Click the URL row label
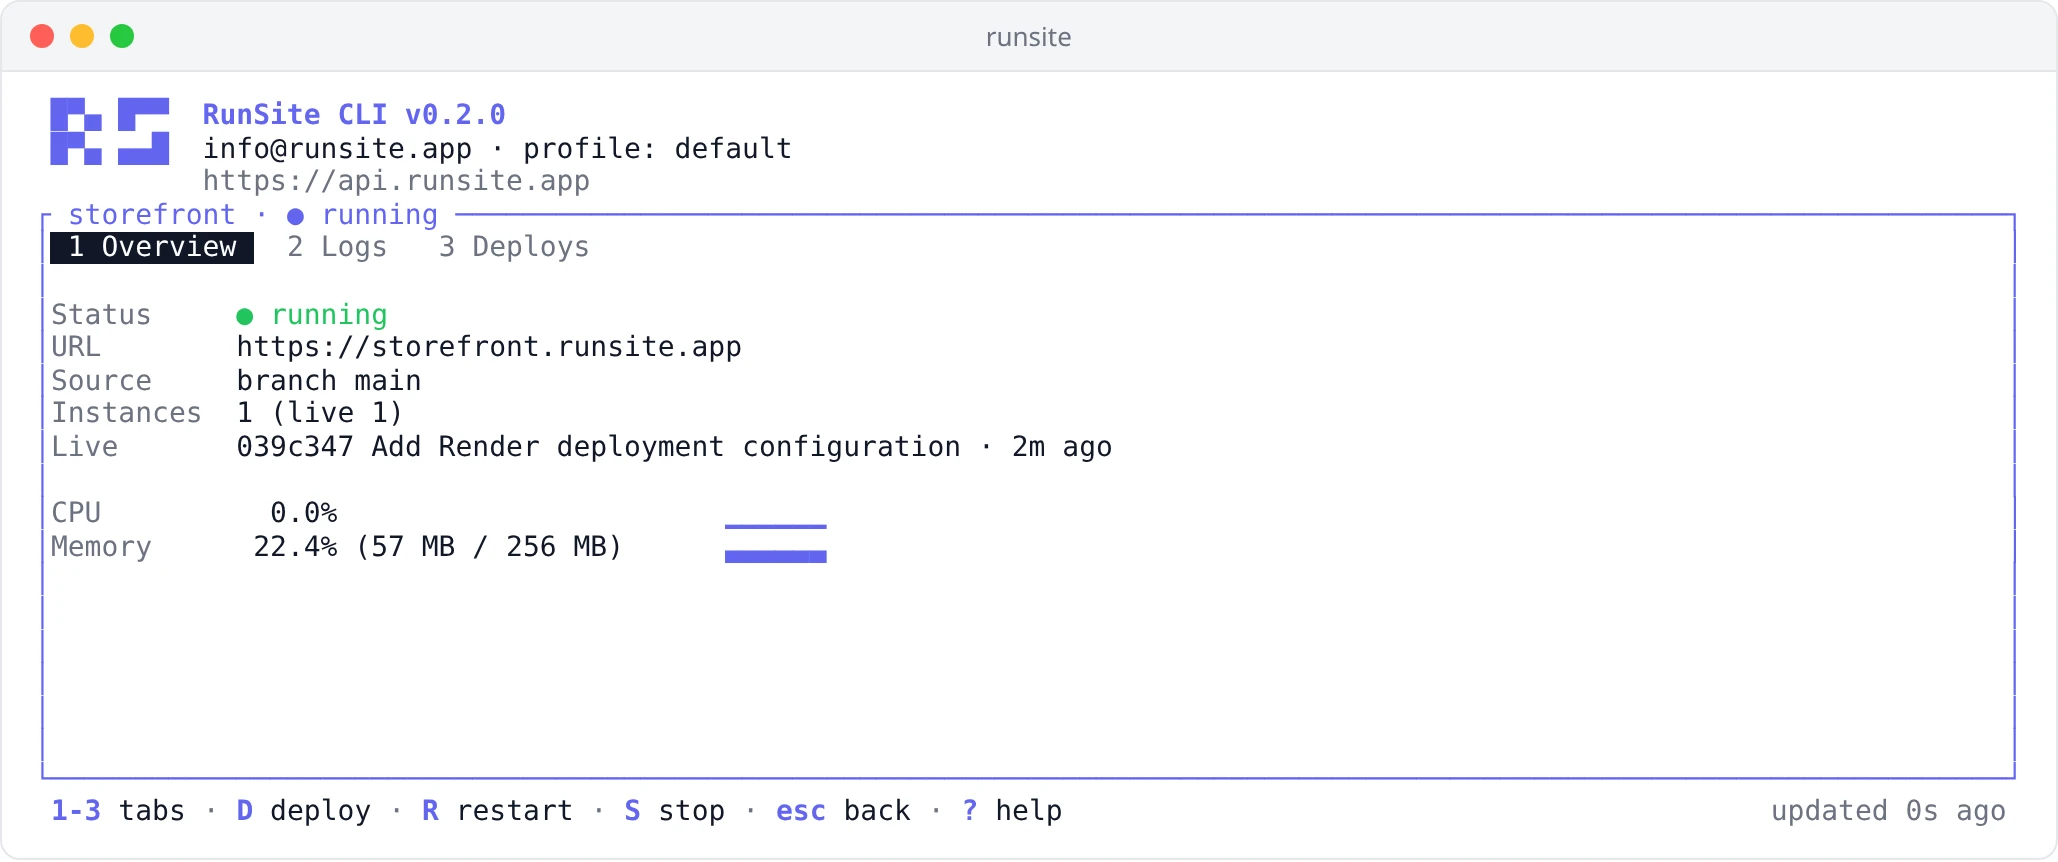 coord(76,347)
